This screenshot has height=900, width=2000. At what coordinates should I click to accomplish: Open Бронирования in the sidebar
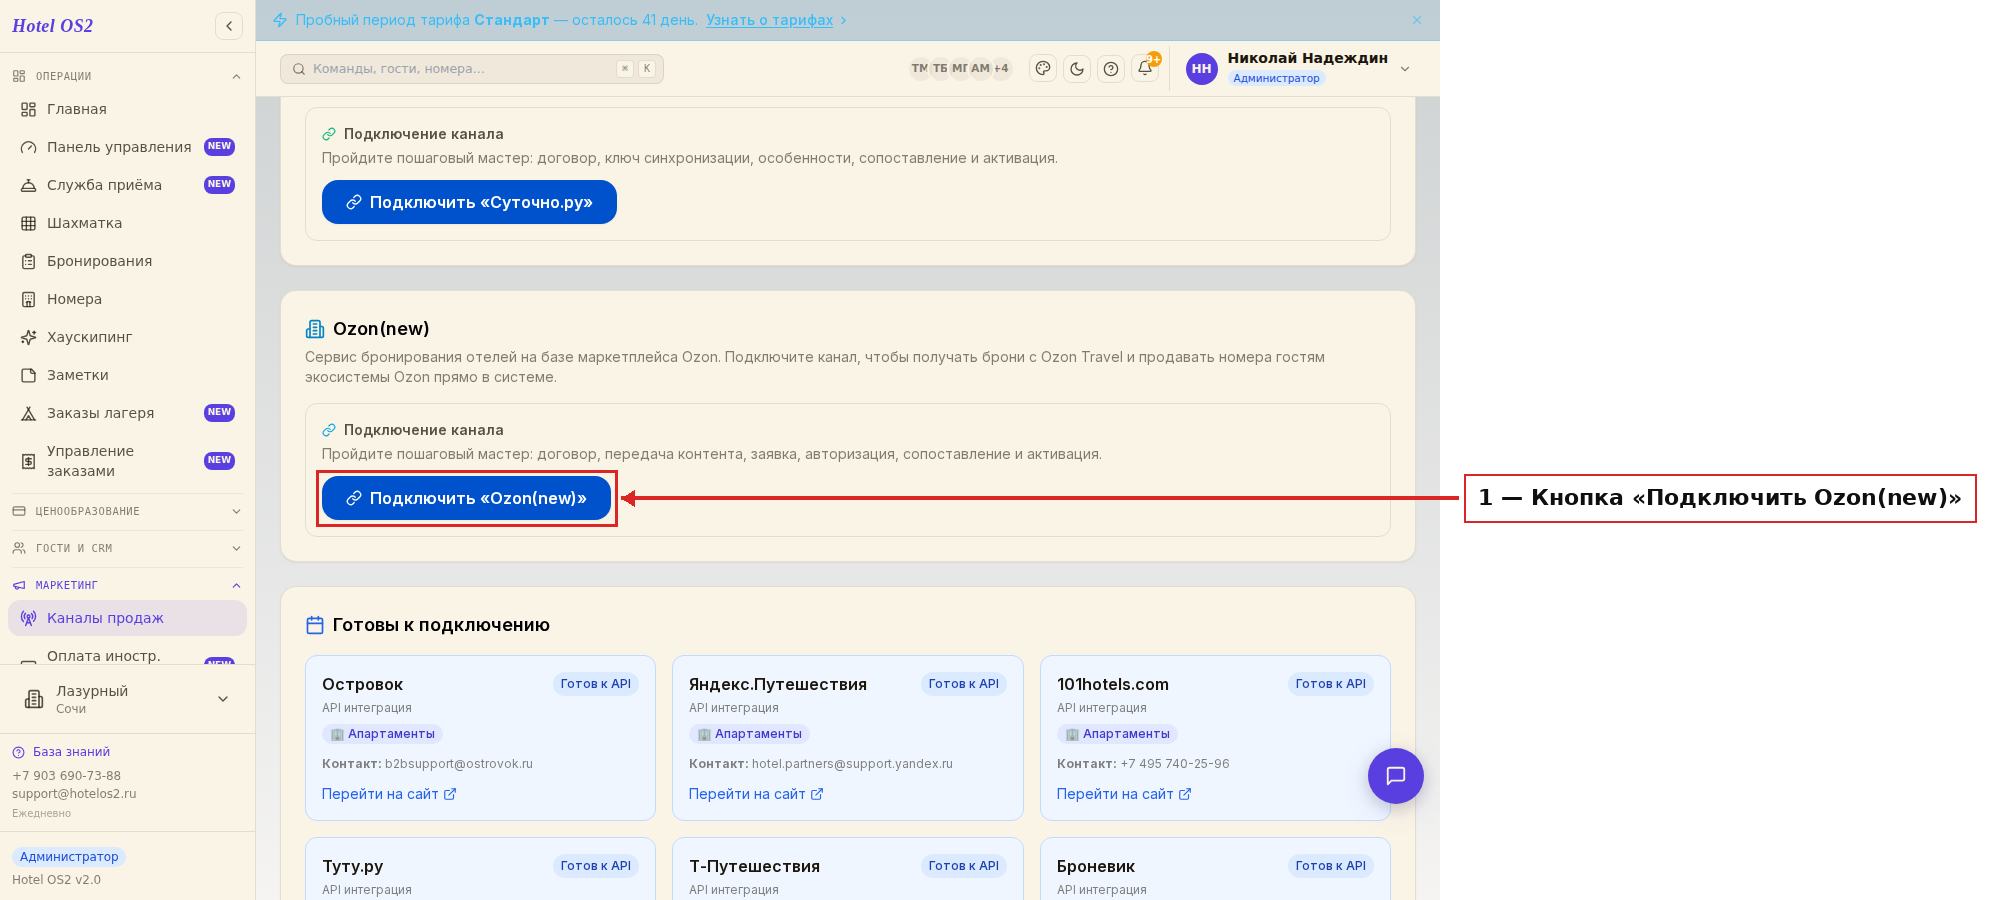[127, 261]
